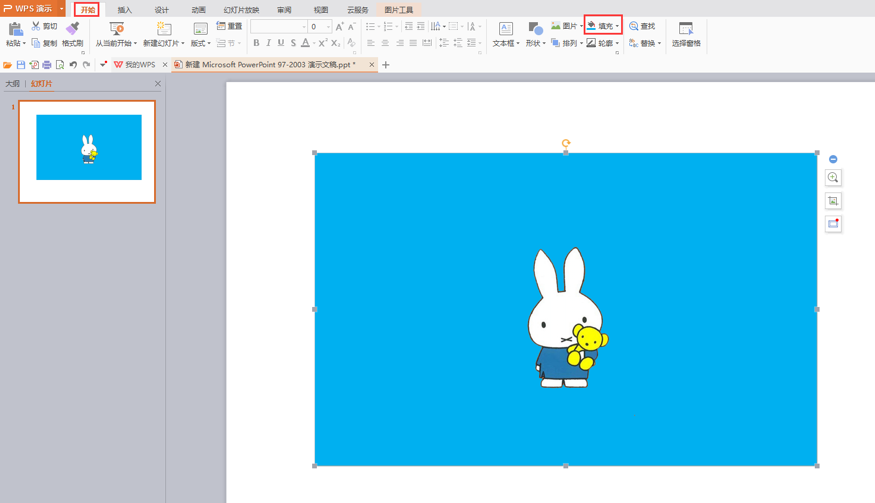Viewport: 875px width, 503px height.
Task: Click the redo arrow icon
Action: pyautogui.click(x=86, y=65)
